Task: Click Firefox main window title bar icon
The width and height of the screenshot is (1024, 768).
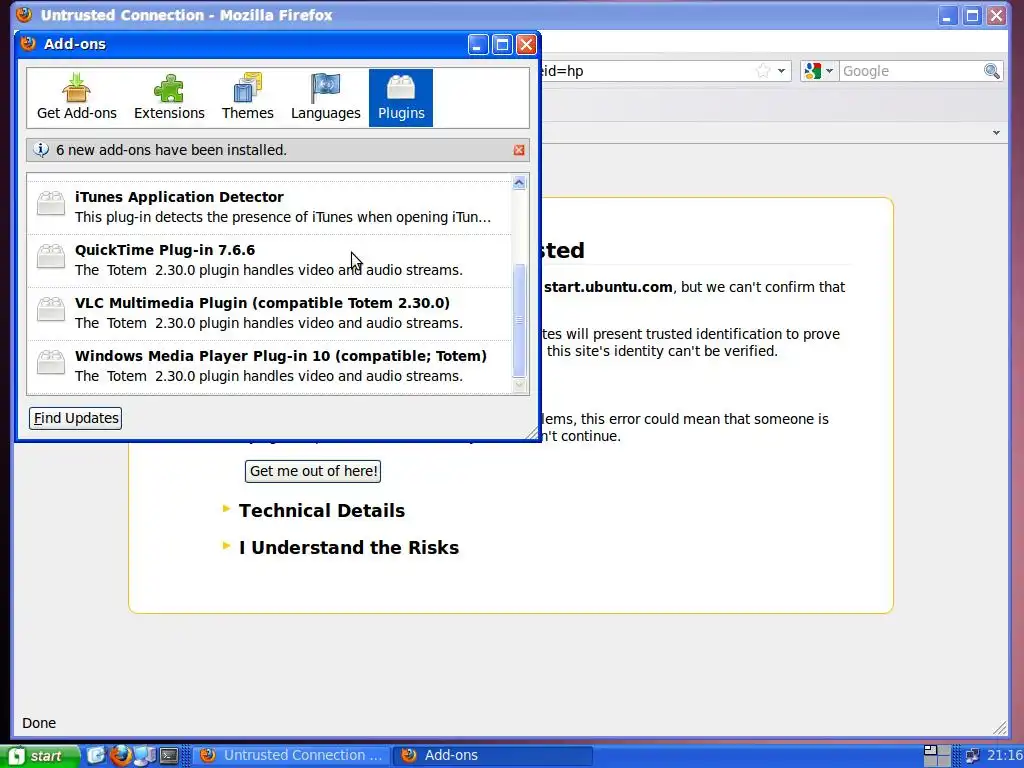Action: (x=24, y=14)
